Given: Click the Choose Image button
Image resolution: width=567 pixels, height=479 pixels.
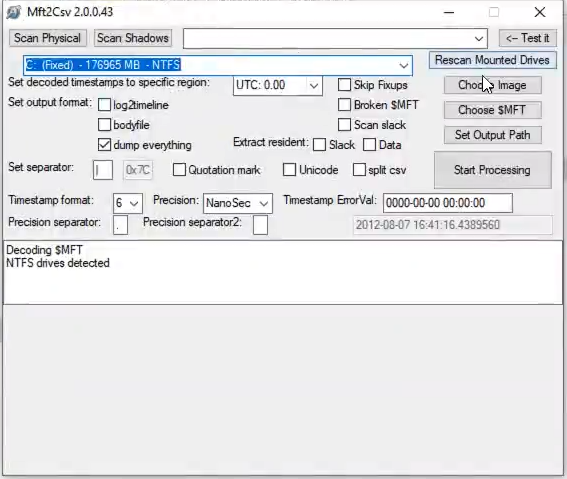Looking at the screenshot, I should 493,85.
